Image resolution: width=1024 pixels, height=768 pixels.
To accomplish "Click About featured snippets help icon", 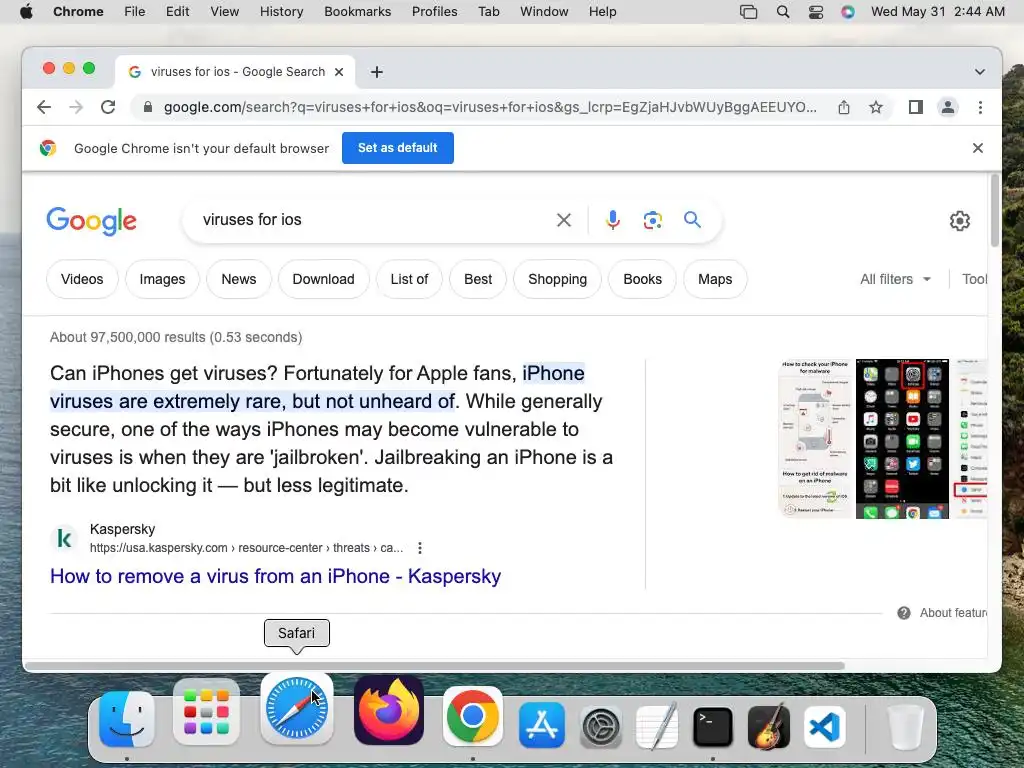I will click(x=904, y=613).
